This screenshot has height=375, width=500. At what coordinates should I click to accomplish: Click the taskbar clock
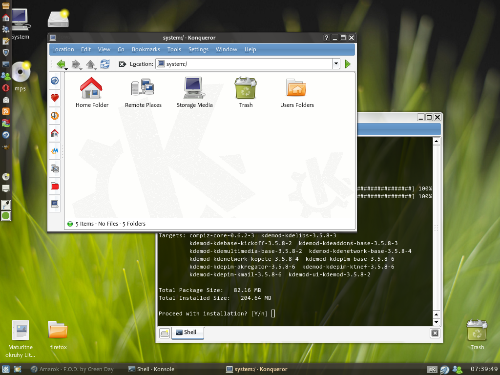tap(483, 369)
